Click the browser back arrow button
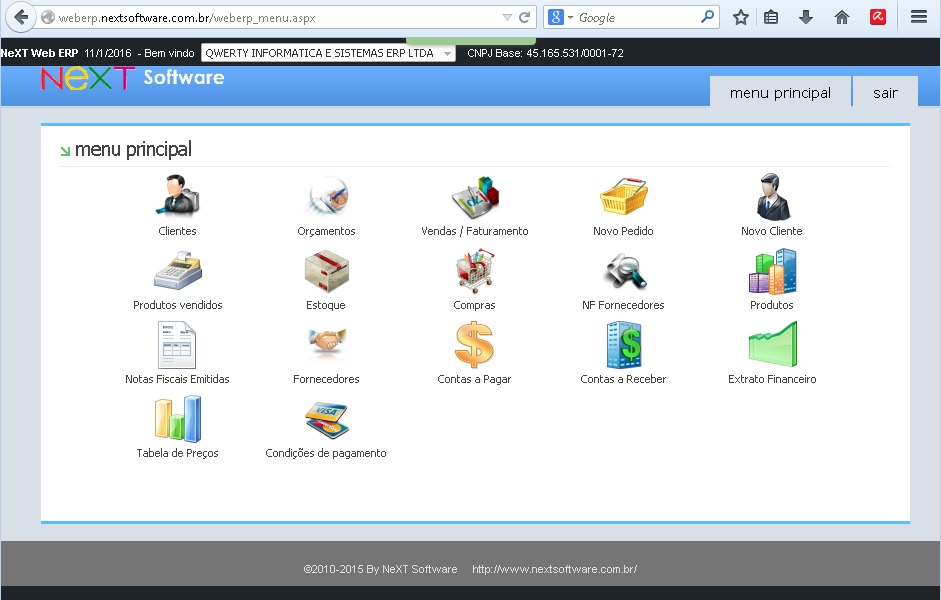This screenshot has height=600, width=941. point(21,17)
